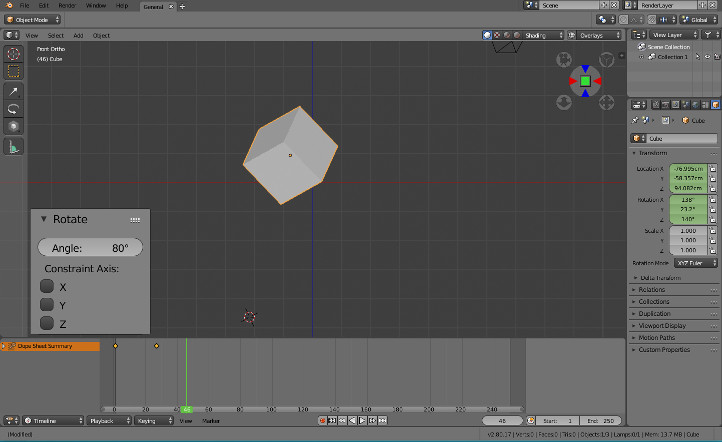
Task: Click the zoom view gizmo icon
Action: [x=606, y=102]
